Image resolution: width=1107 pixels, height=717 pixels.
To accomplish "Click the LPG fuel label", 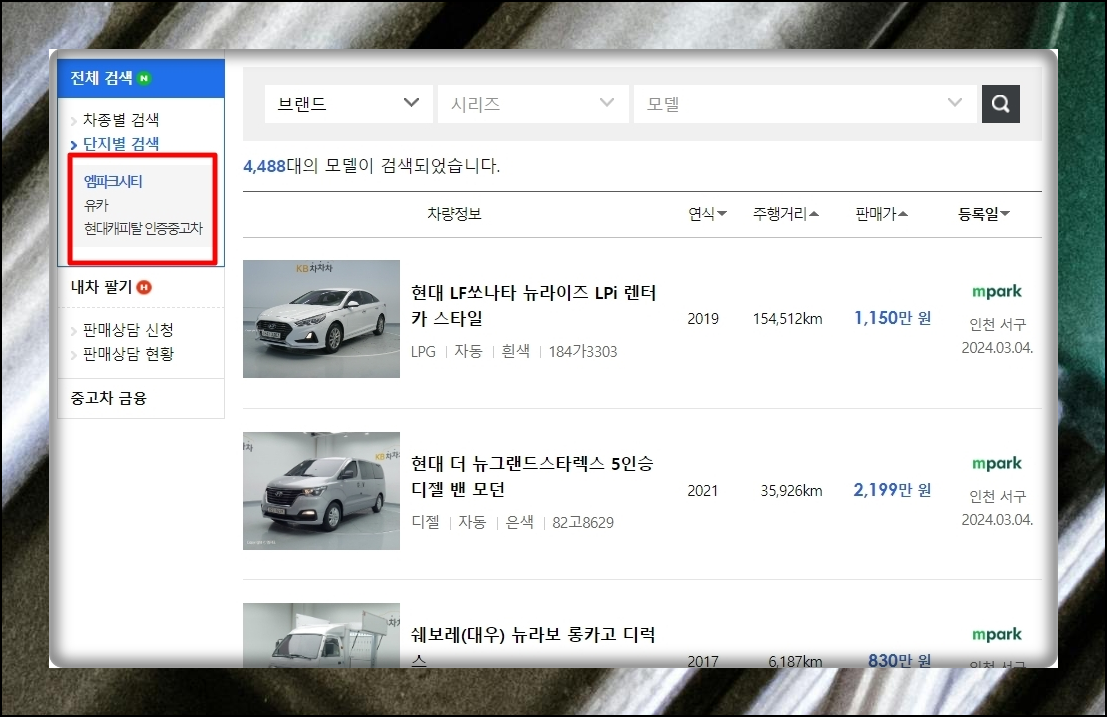I will [x=424, y=351].
